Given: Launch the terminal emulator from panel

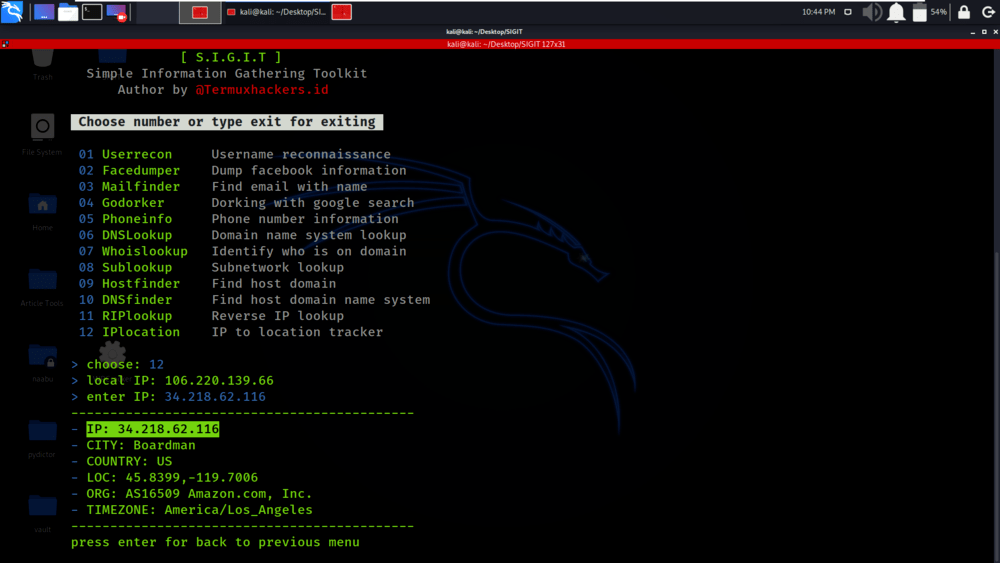Looking at the screenshot, I should click(92, 12).
